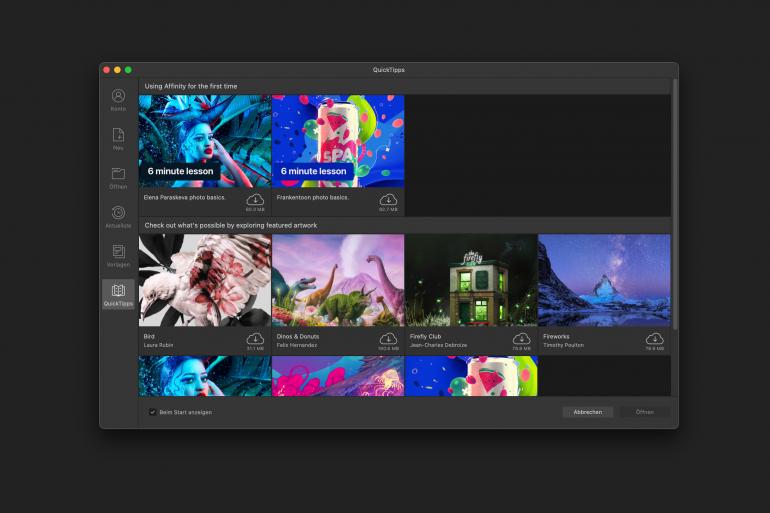The width and height of the screenshot is (770, 513).
Task: Download the Frankentoon photo basics sample
Action: pyautogui.click(x=388, y=200)
